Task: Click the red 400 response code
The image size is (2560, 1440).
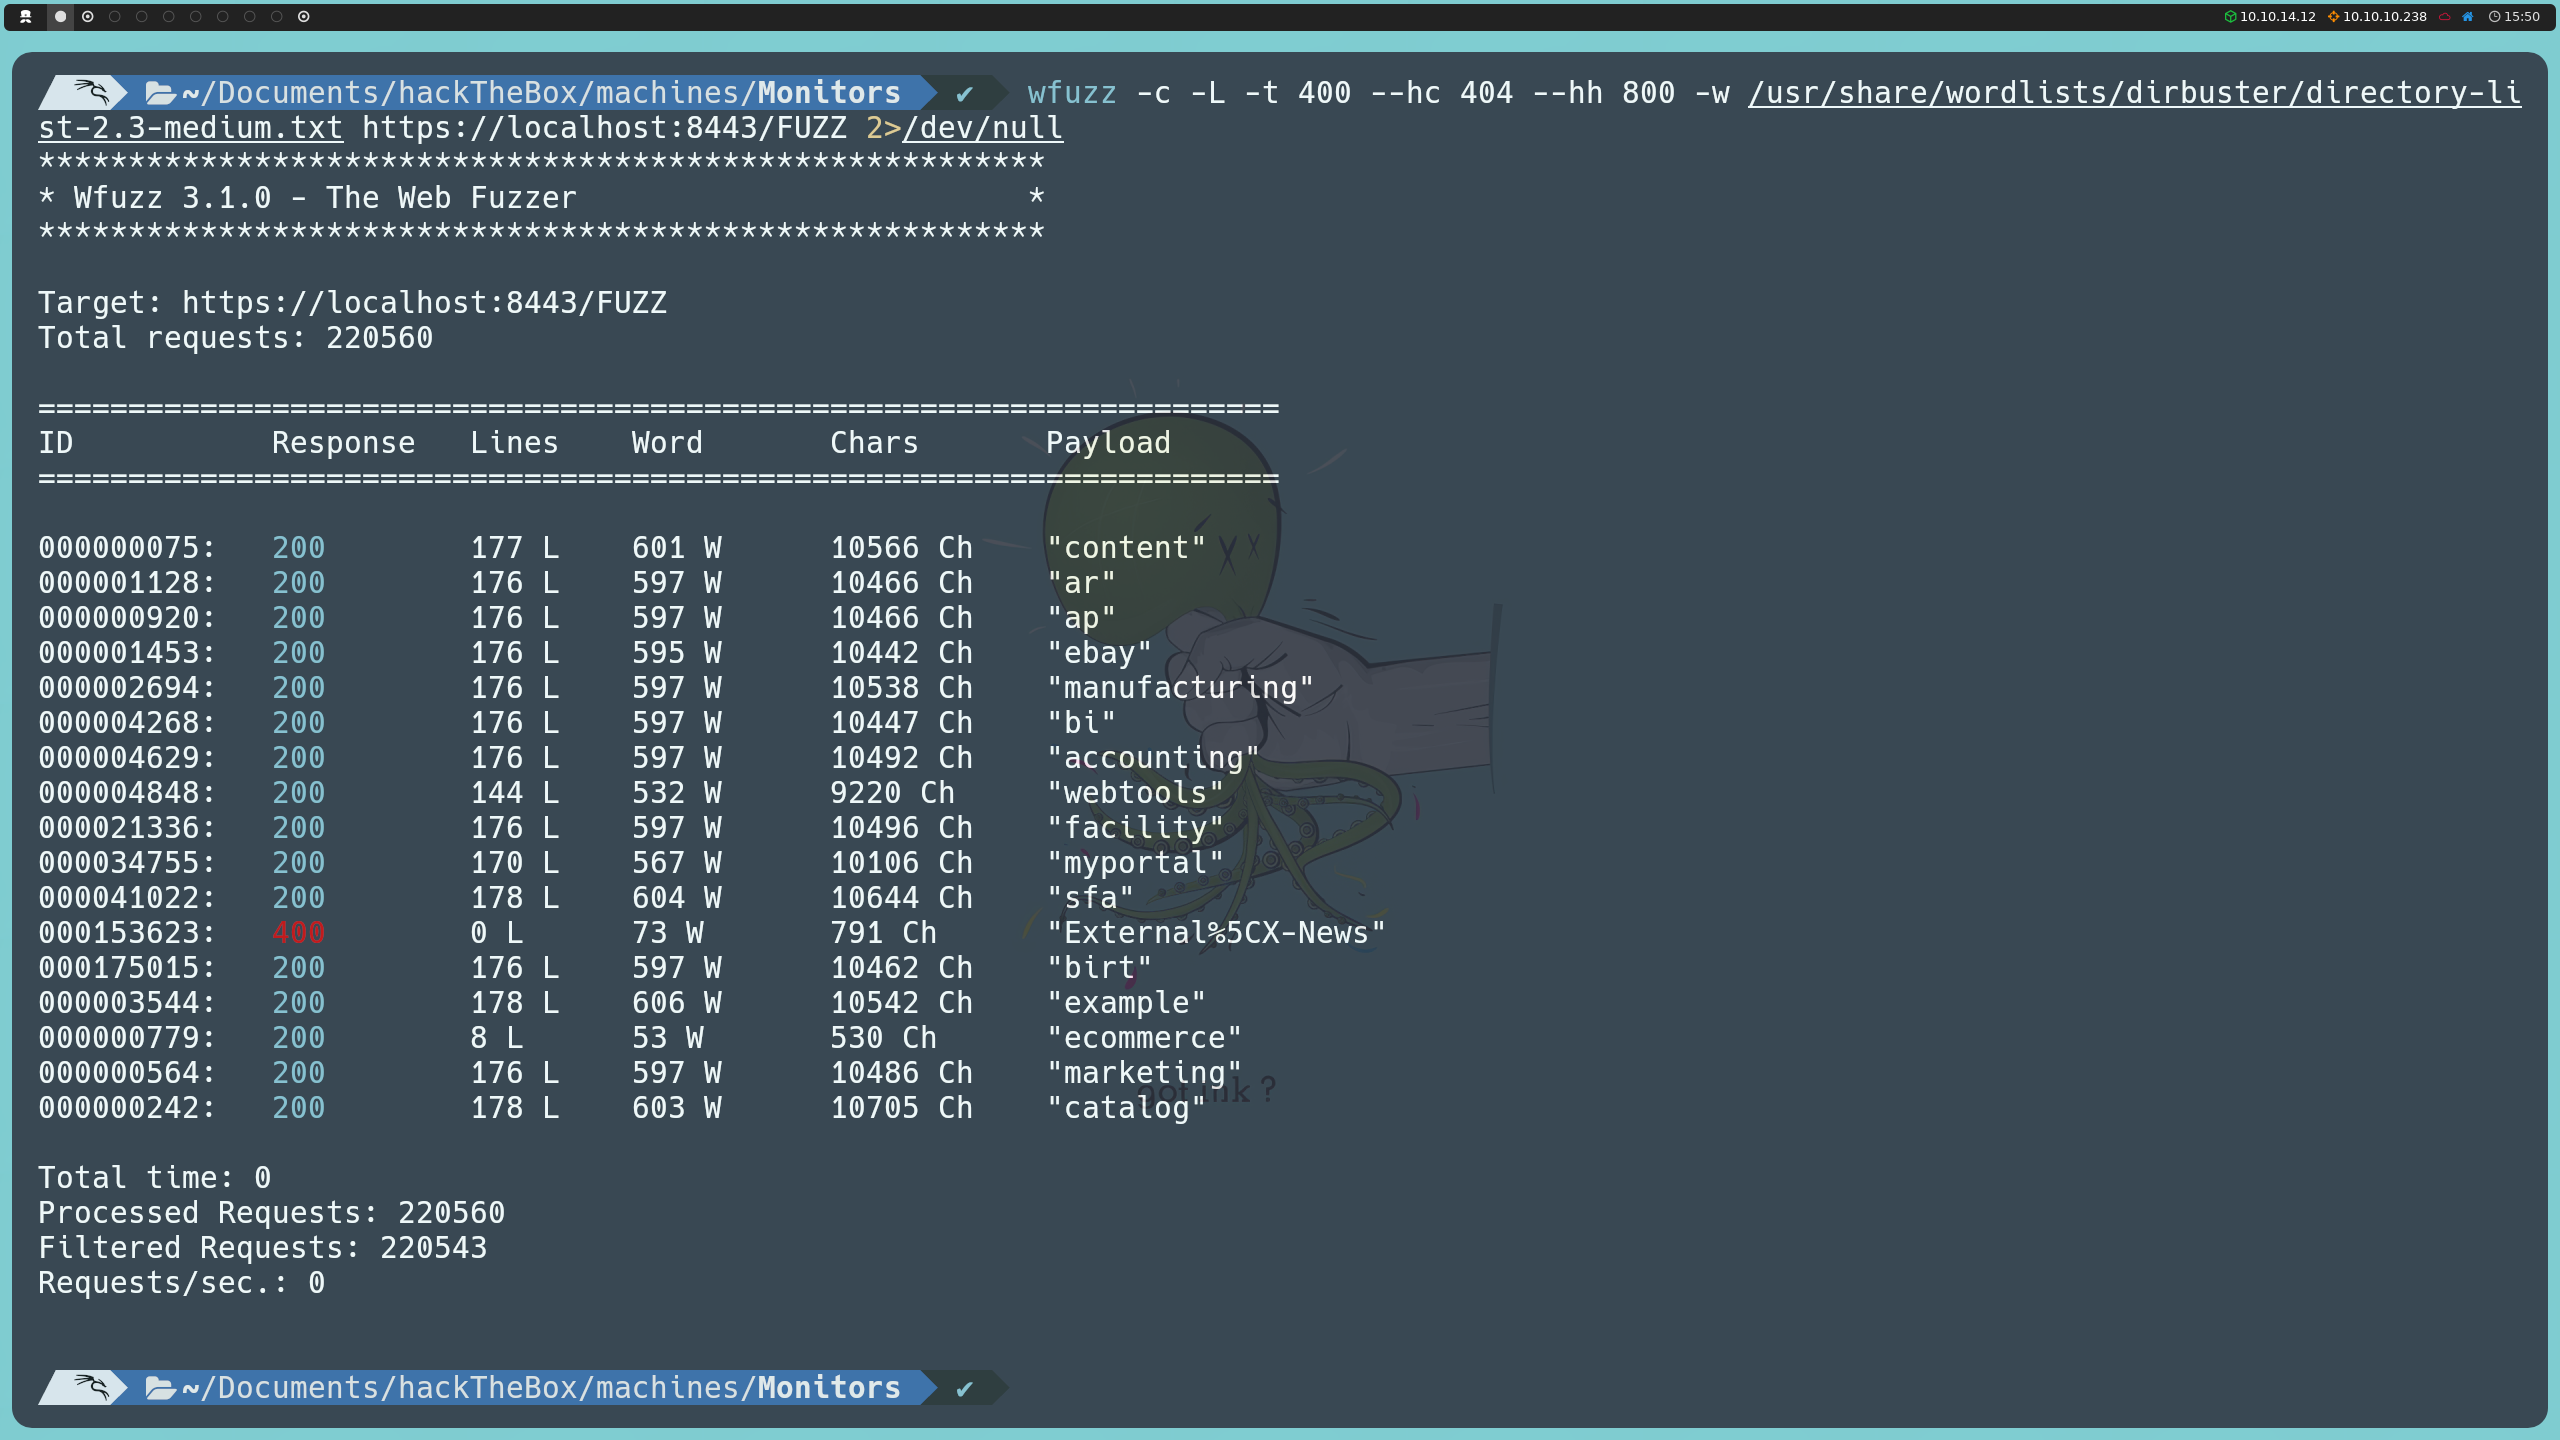Action: point(298,933)
